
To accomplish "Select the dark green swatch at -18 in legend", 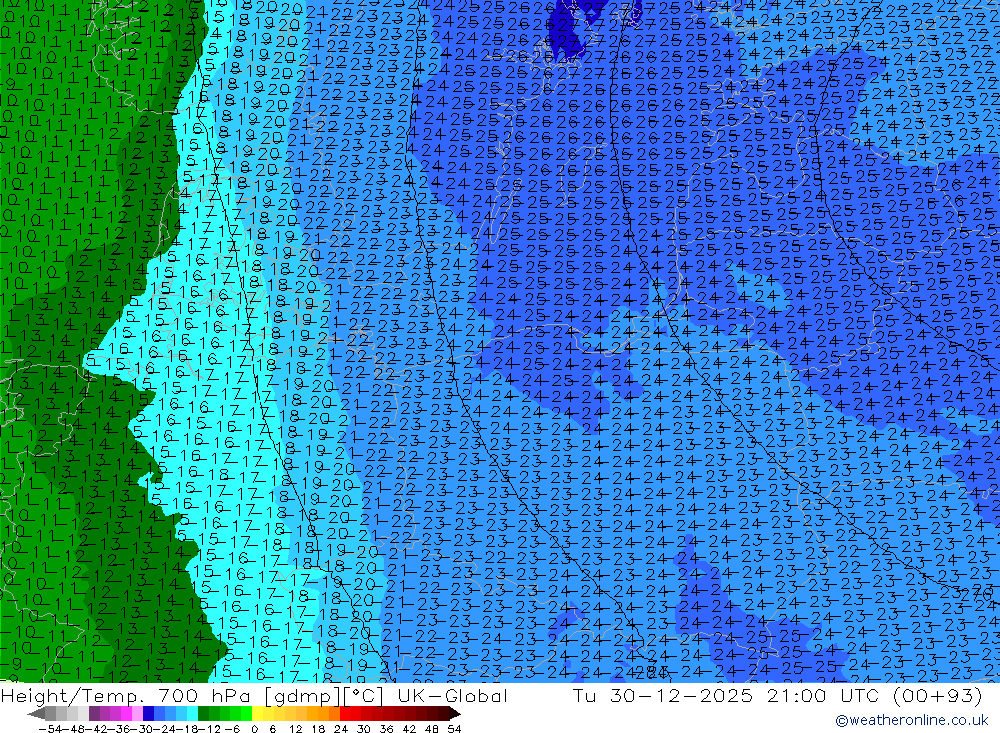I will pyautogui.click(x=203, y=714).
